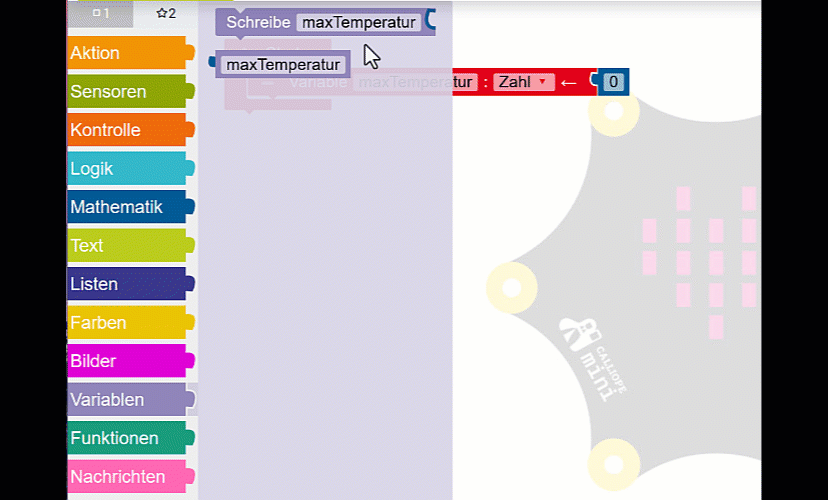Pick the standalone maxTemperatur getter block

[283, 65]
